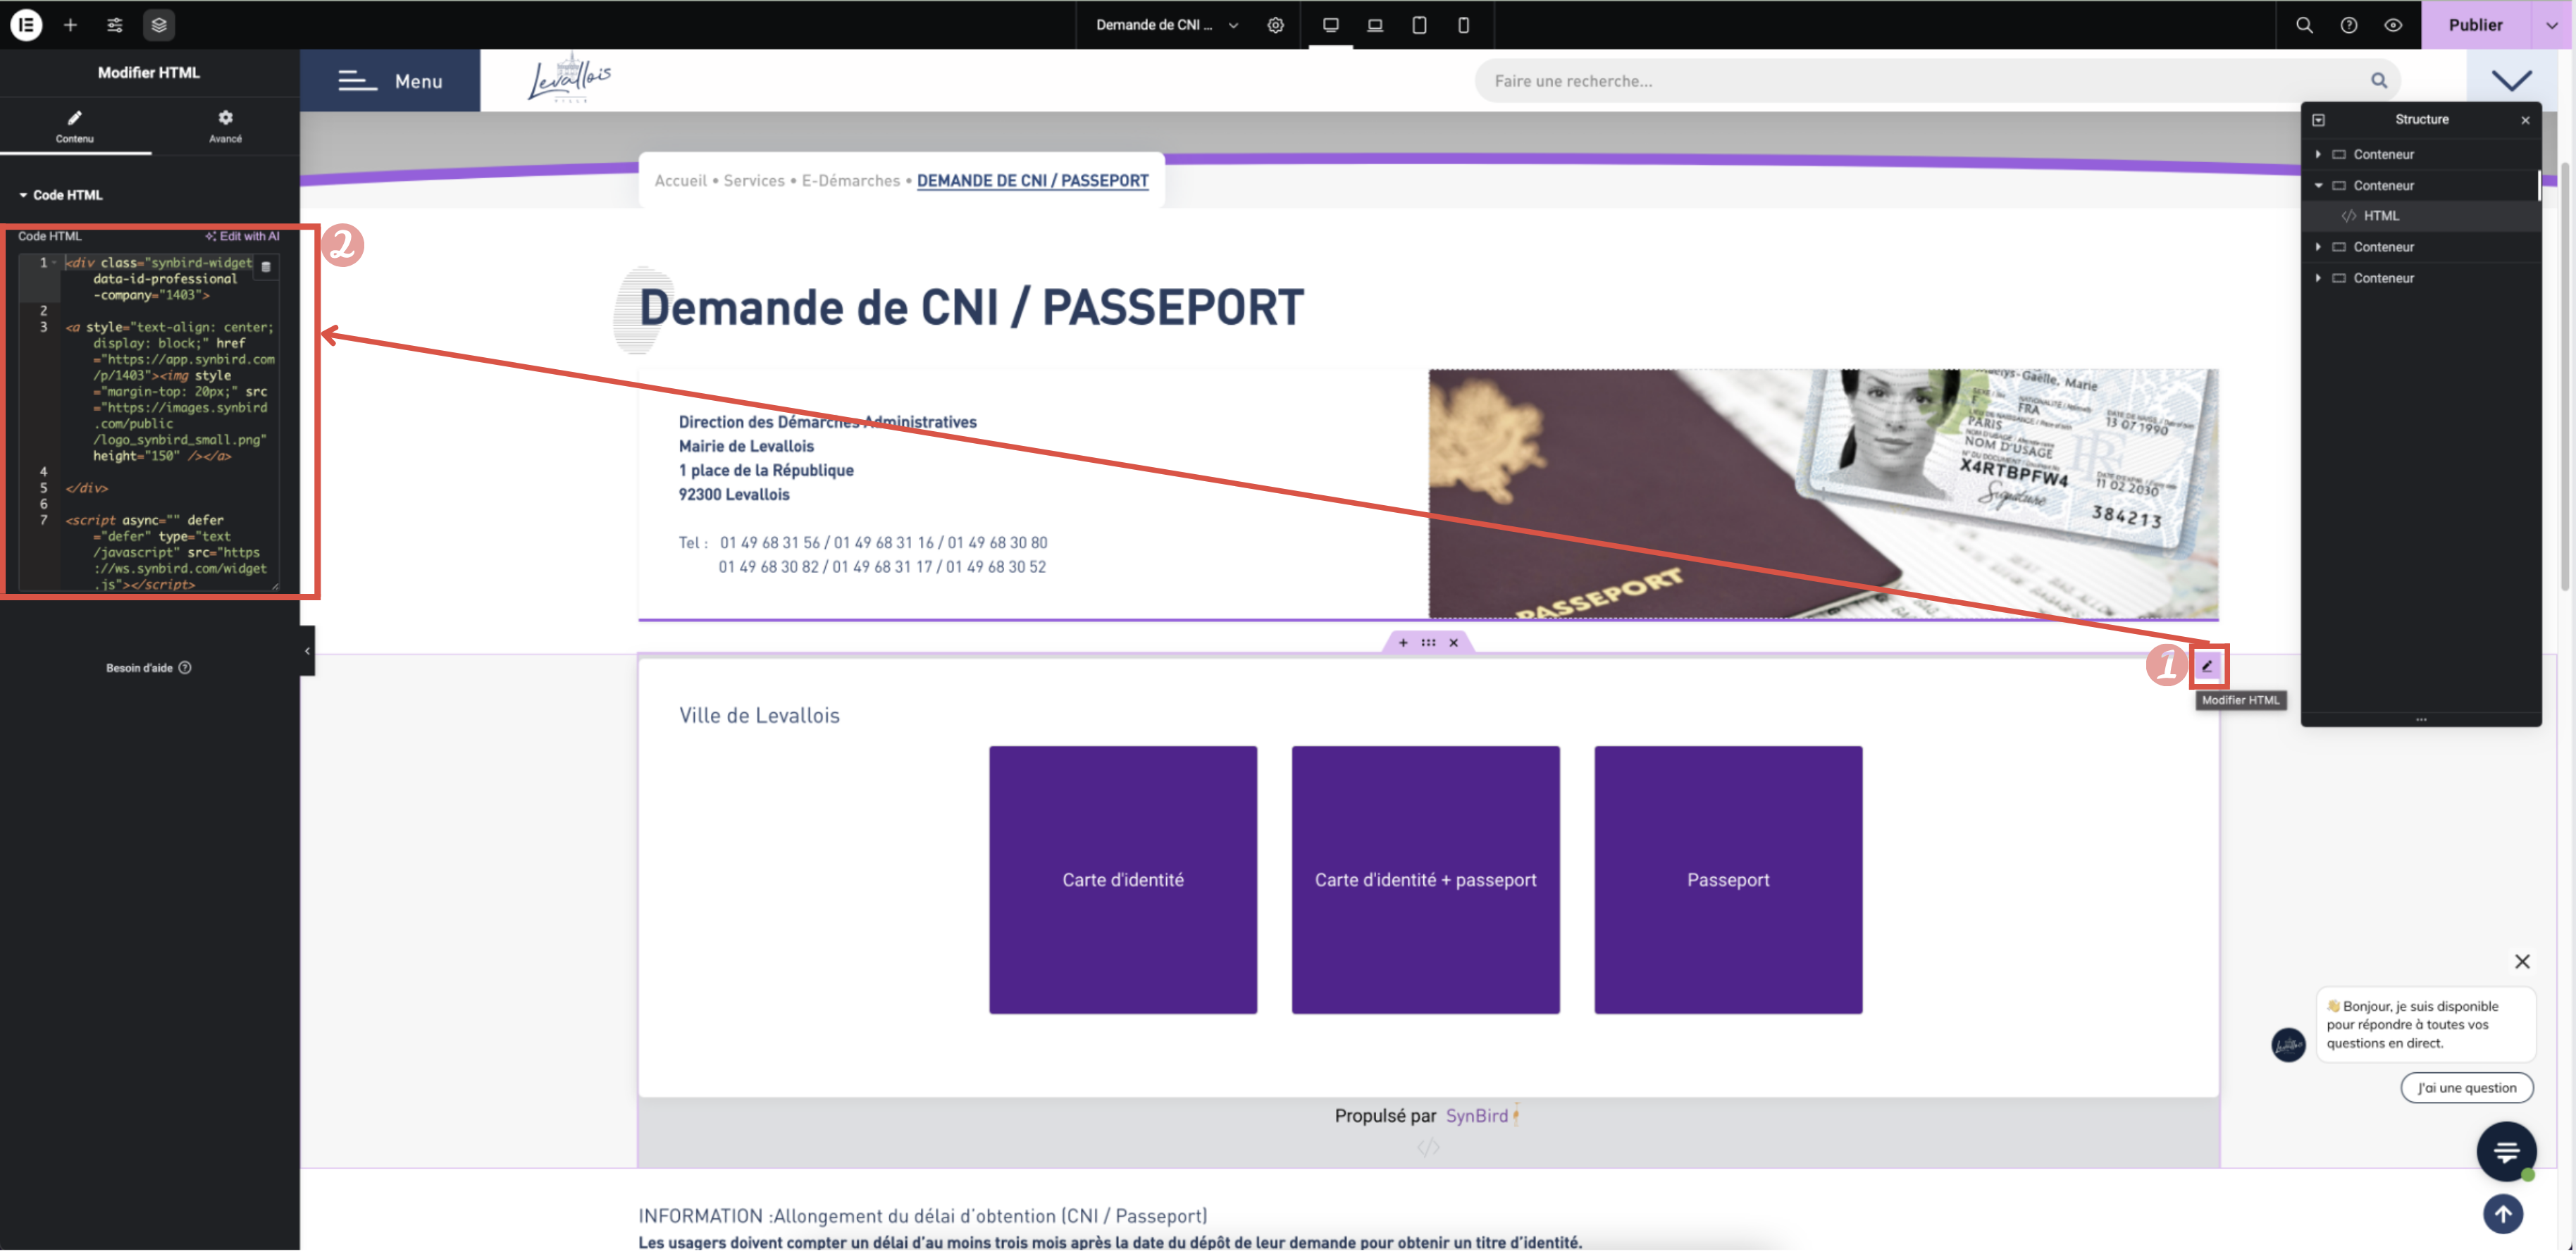The width and height of the screenshot is (2576, 1254).
Task: Click the Elementor logo icon
Action: 26,25
